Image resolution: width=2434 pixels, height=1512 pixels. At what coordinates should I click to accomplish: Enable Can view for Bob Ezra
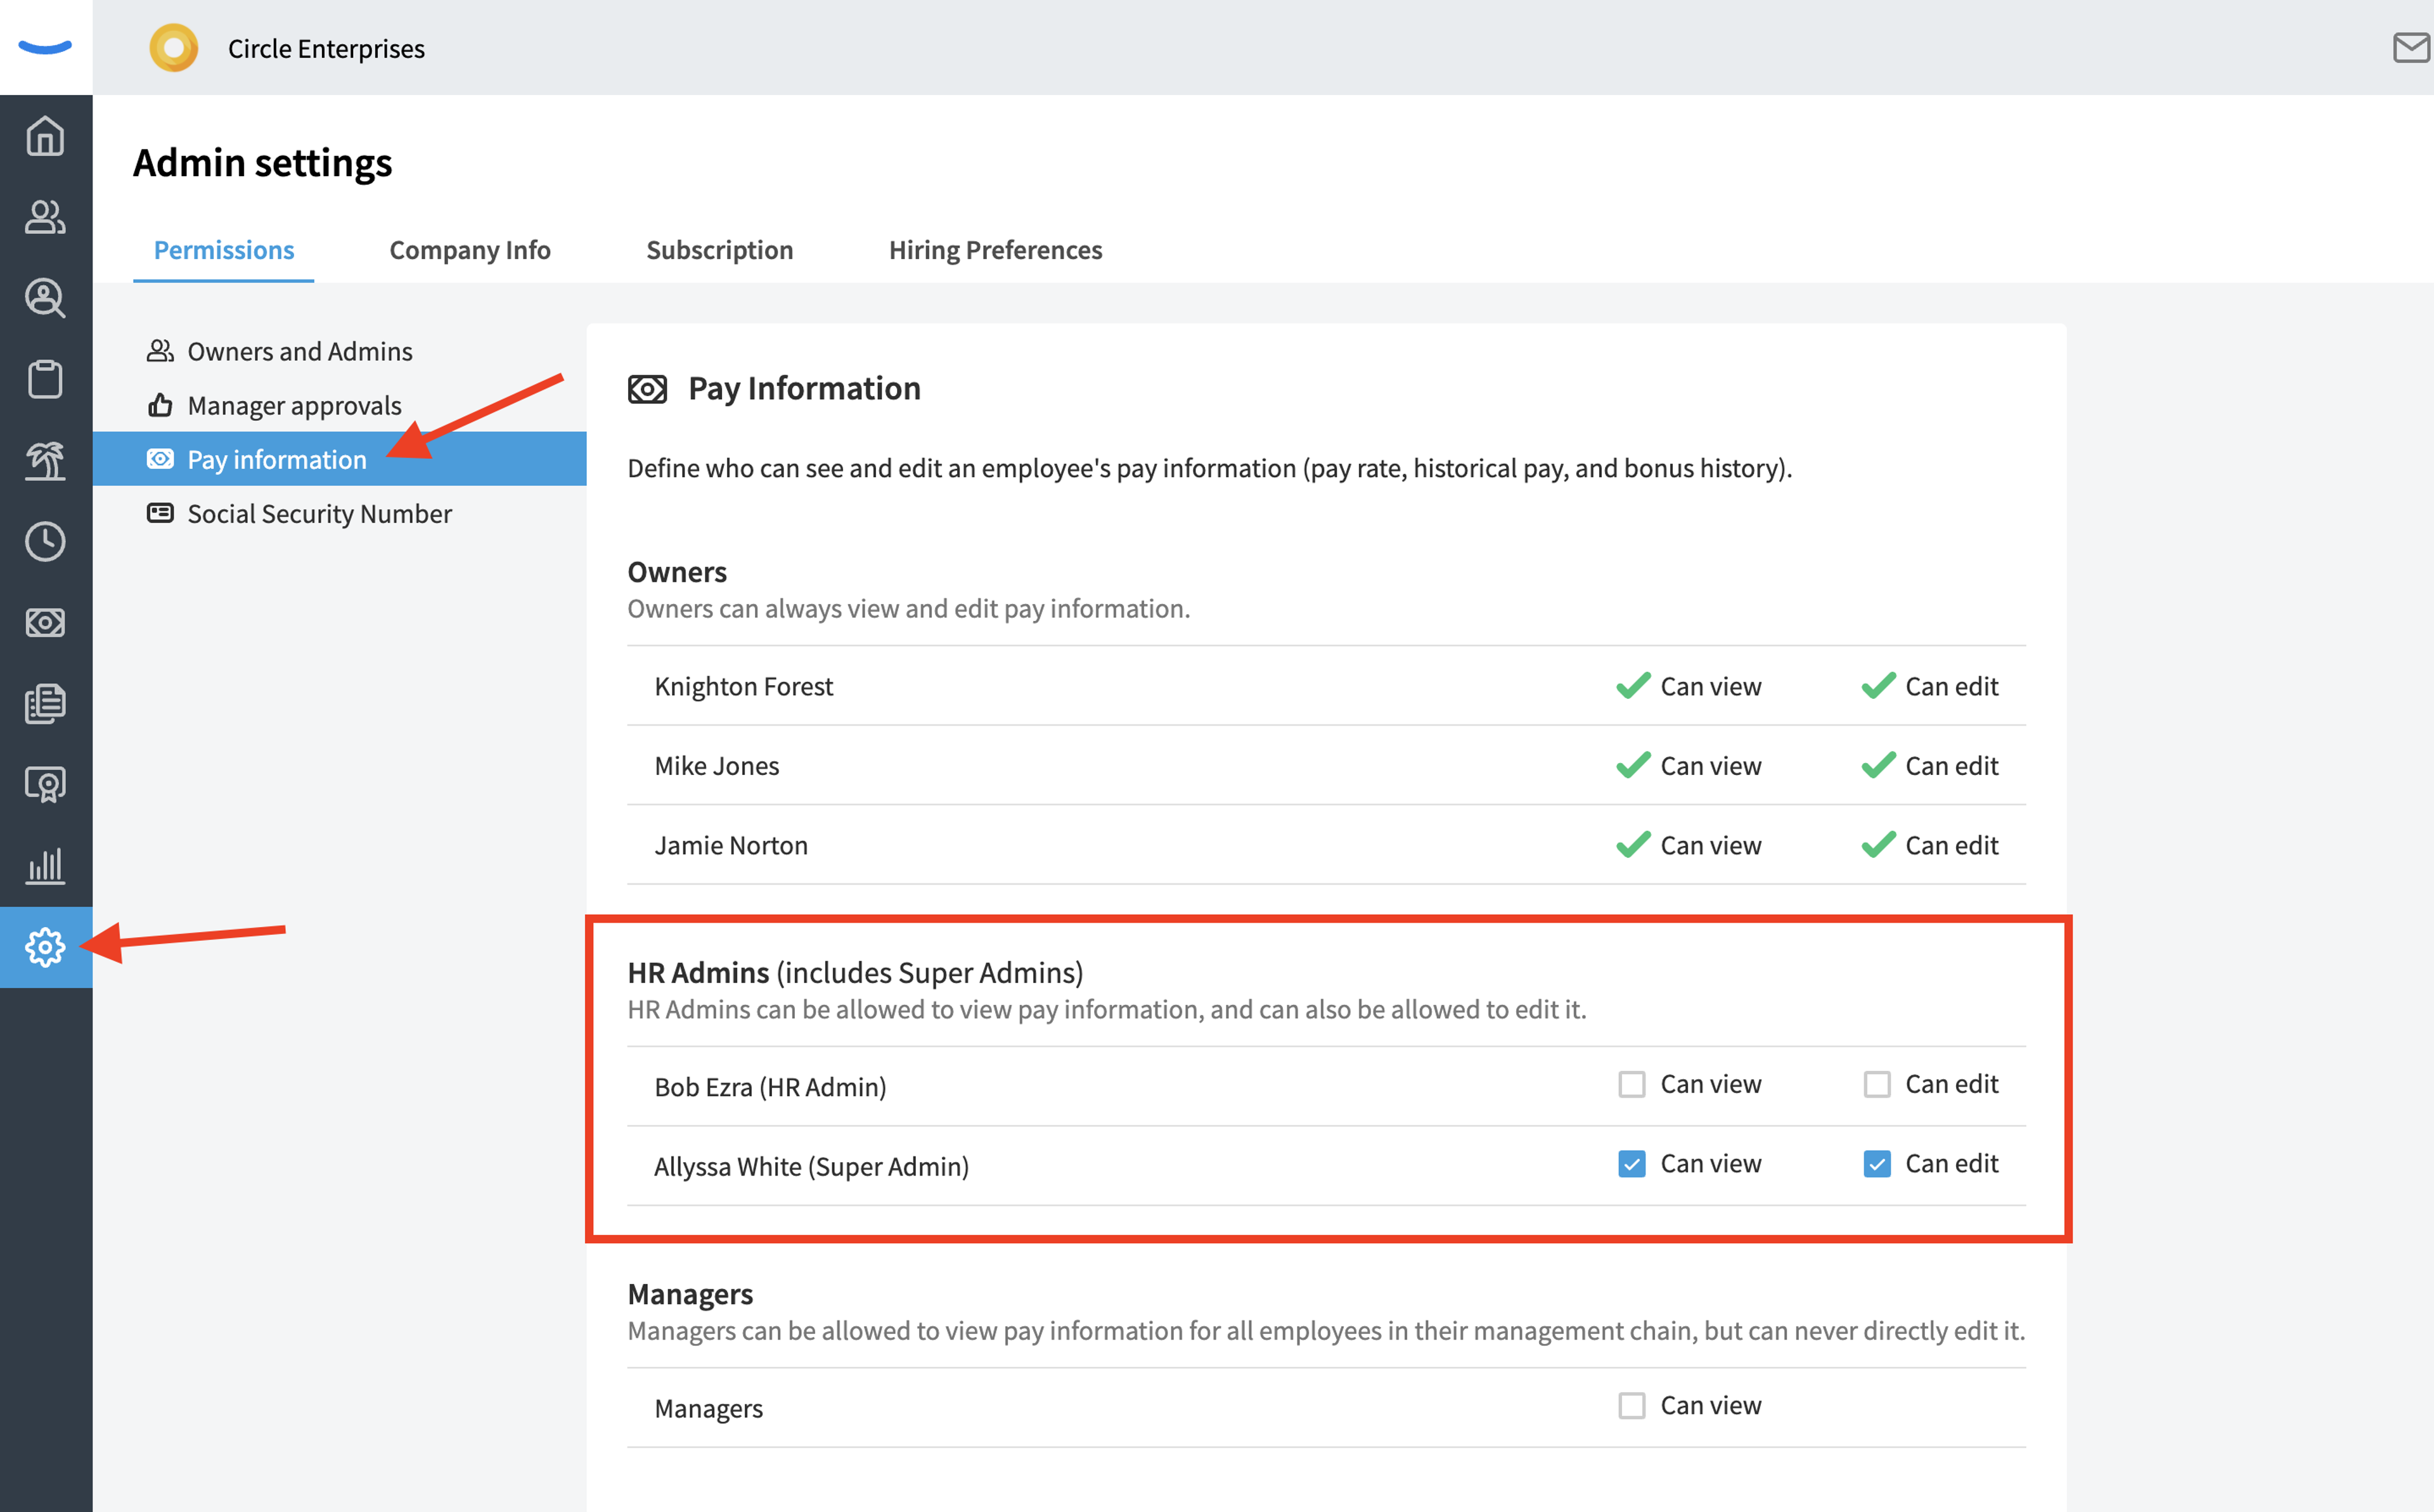(x=1632, y=1085)
